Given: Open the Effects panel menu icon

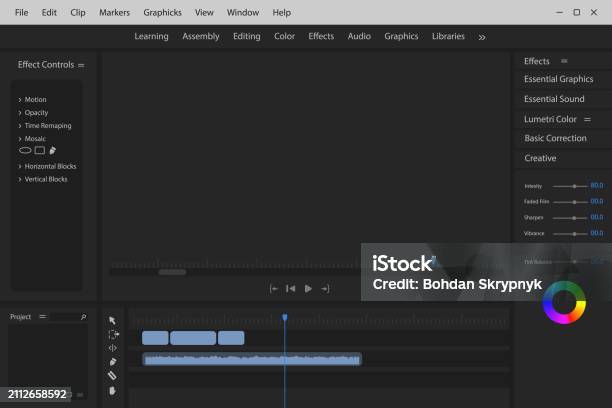Looking at the screenshot, I should [564, 61].
